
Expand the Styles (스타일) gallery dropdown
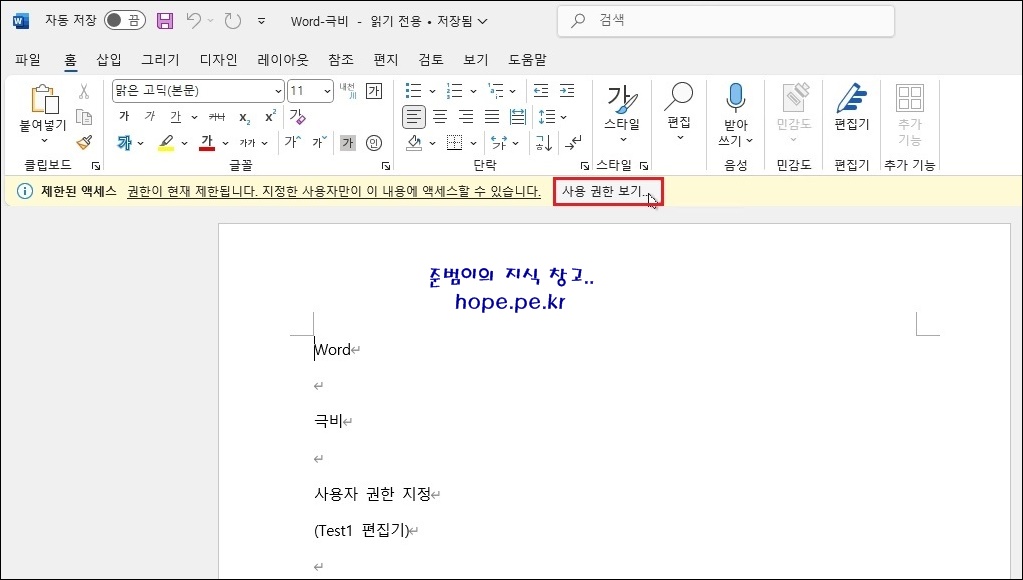tap(622, 140)
